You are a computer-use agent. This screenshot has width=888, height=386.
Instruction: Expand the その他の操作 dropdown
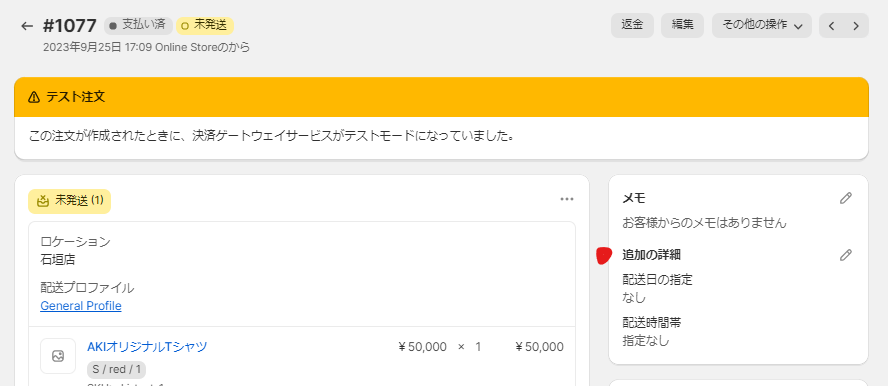pyautogui.click(x=762, y=25)
